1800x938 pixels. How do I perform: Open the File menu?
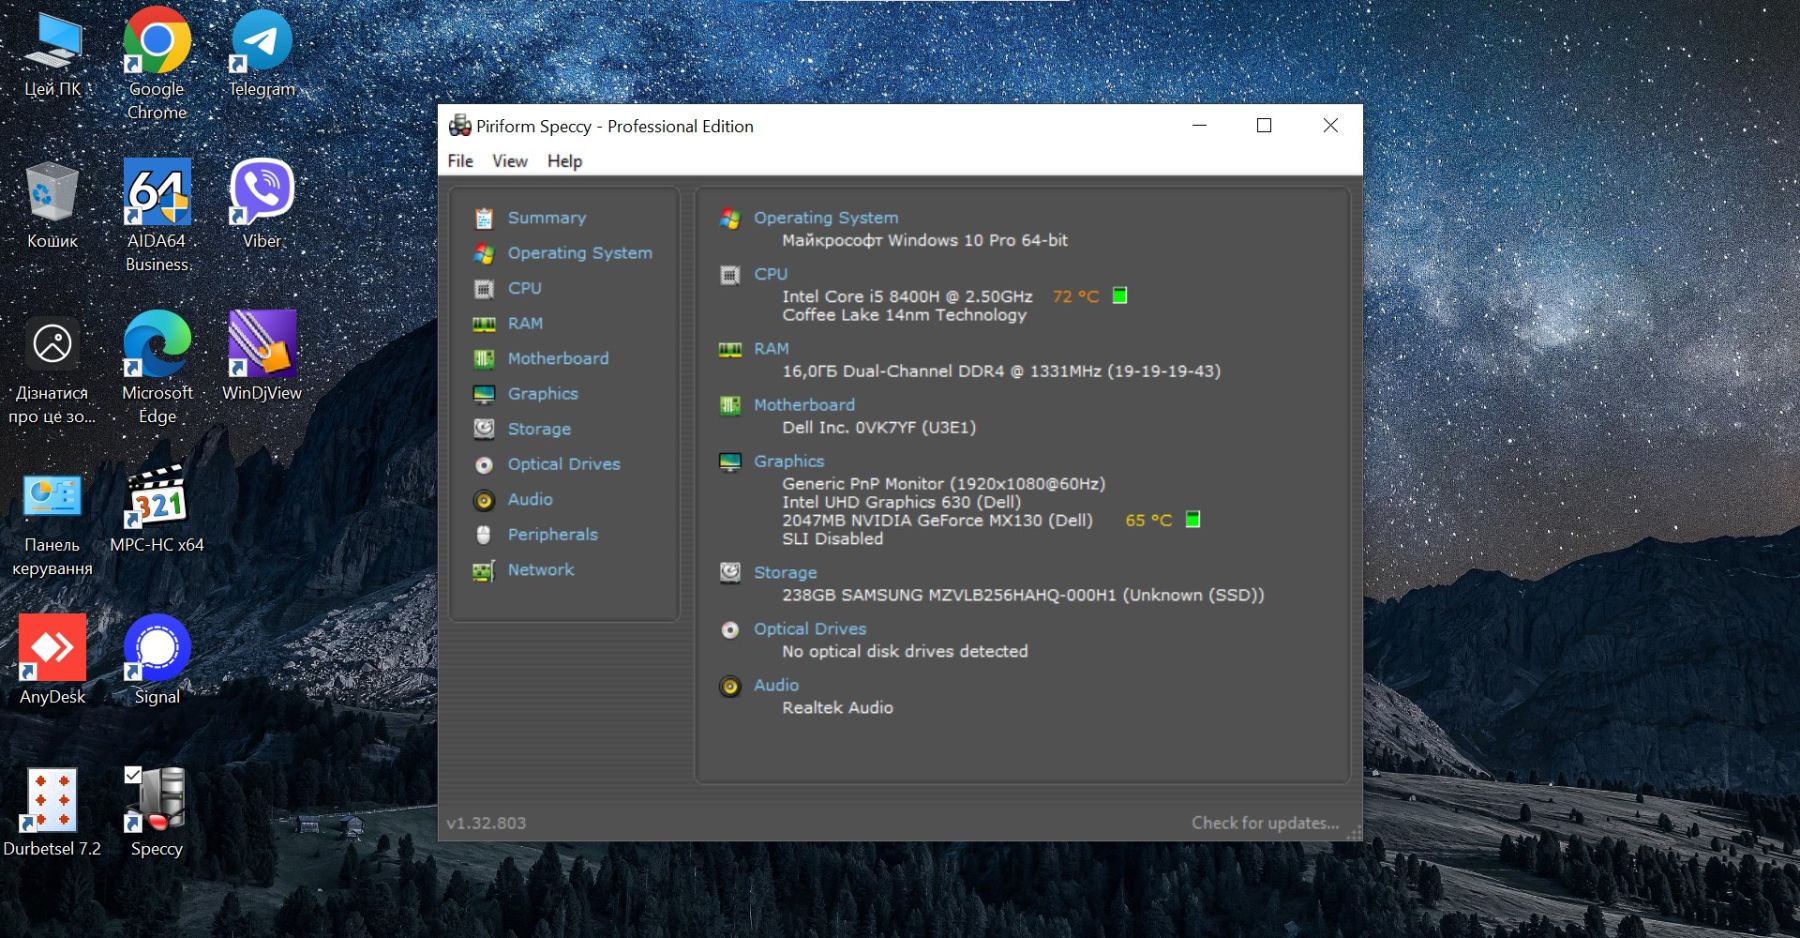[x=460, y=161]
